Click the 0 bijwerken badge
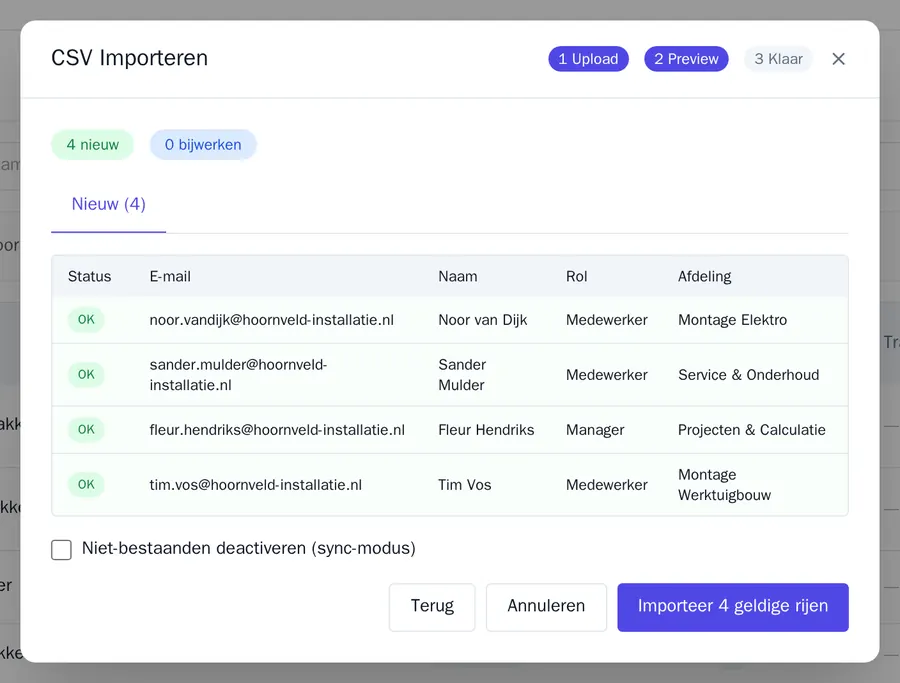This screenshot has height=683, width=900. (203, 145)
